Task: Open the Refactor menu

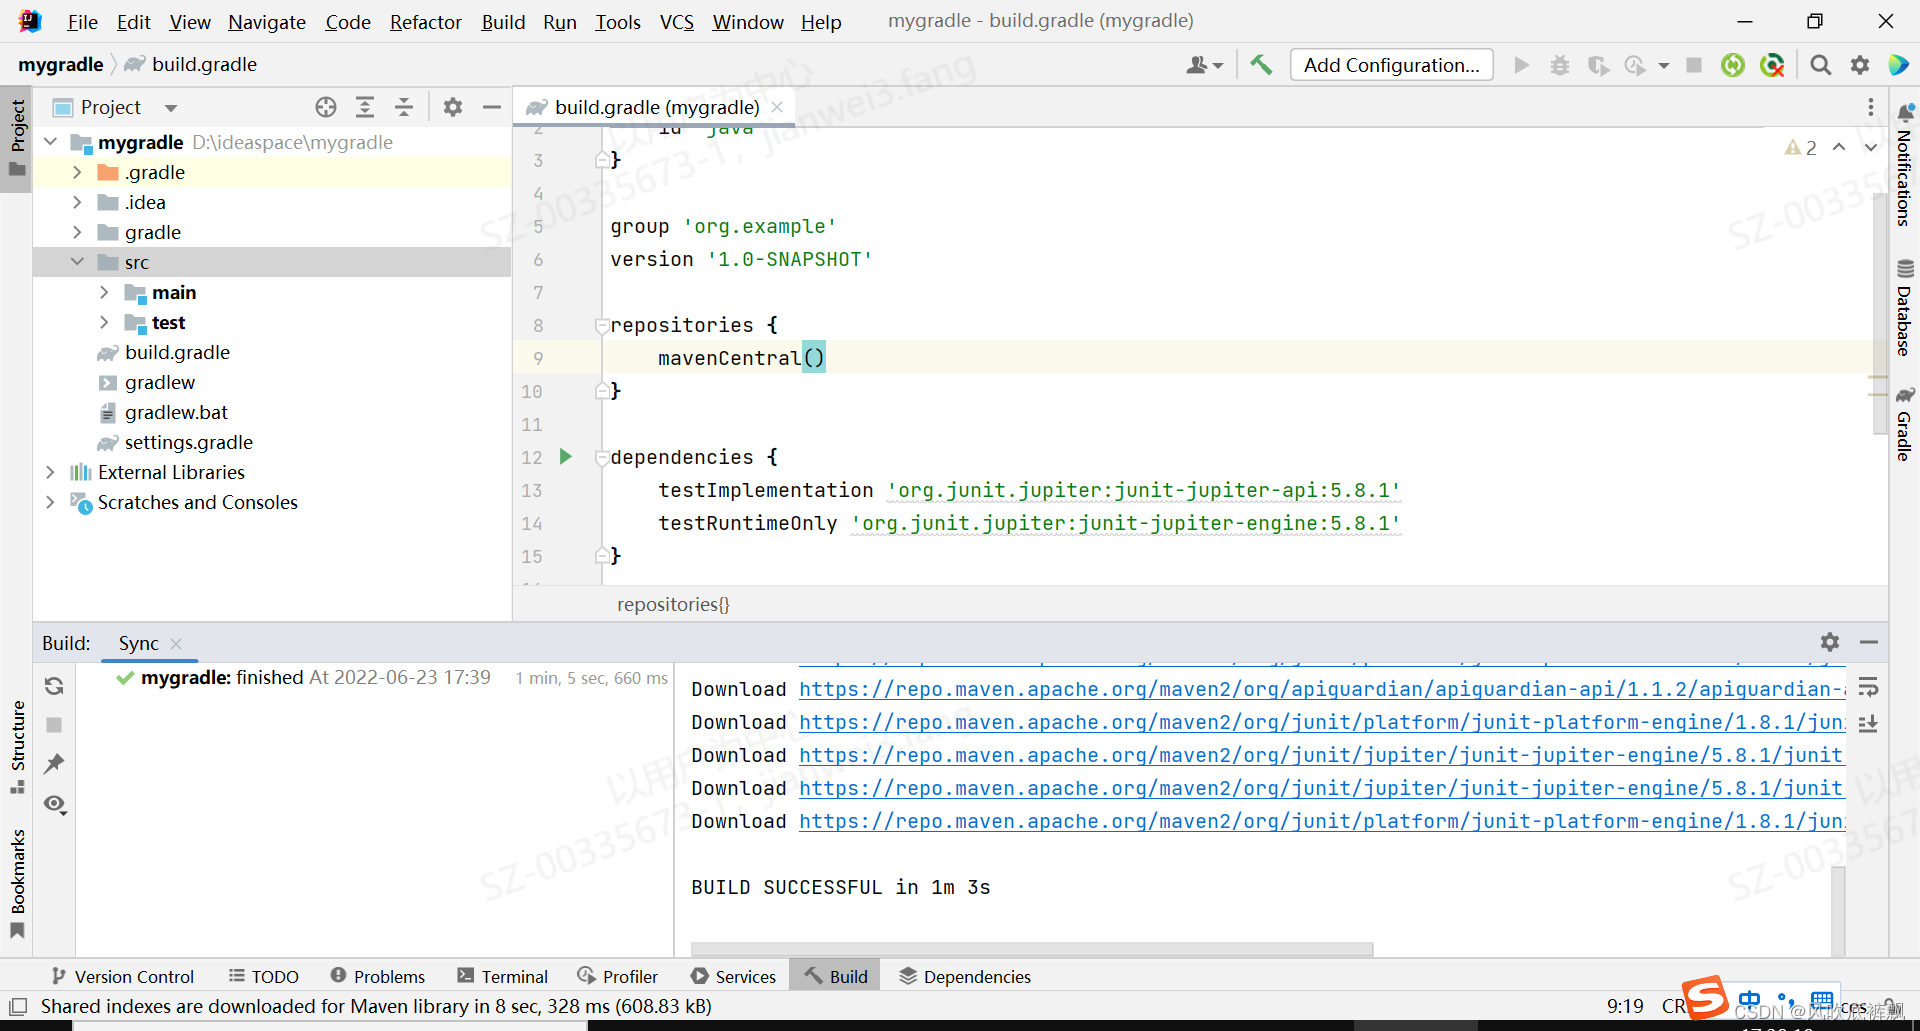Action: (x=425, y=22)
